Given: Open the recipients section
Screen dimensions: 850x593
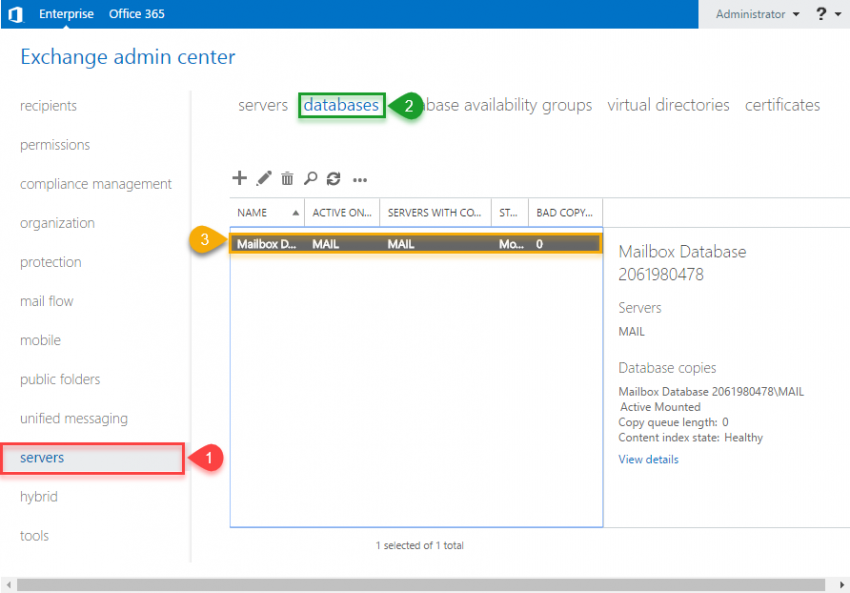Looking at the screenshot, I should point(48,106).
